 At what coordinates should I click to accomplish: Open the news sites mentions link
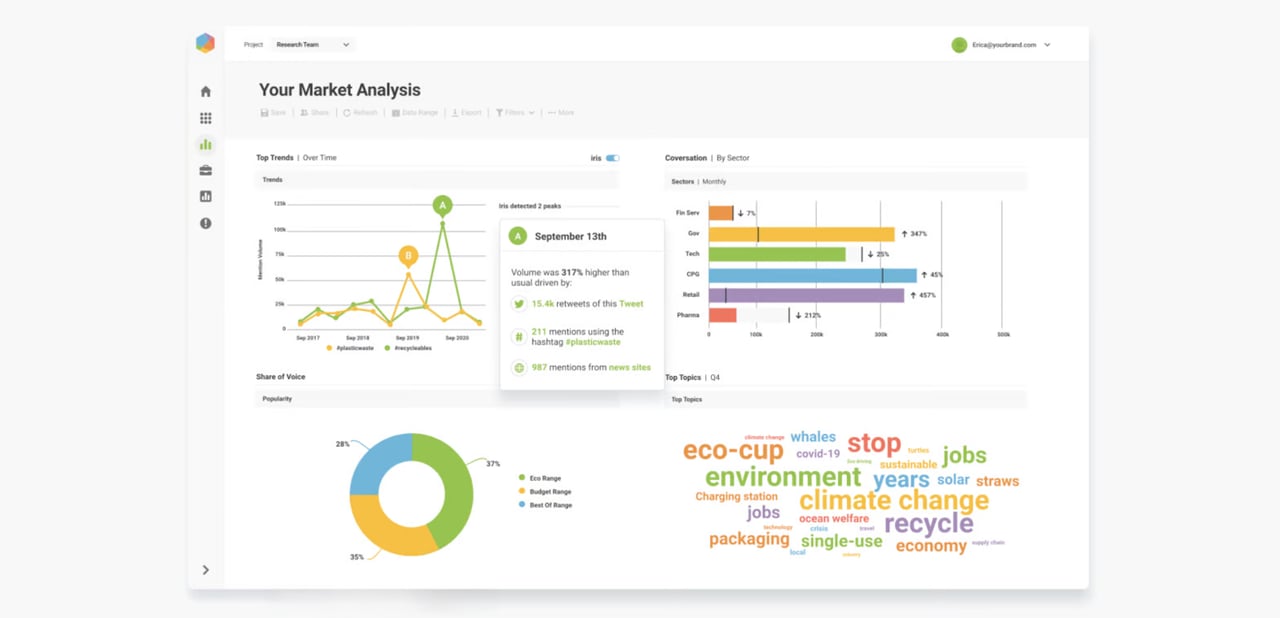tap(631, 367)
